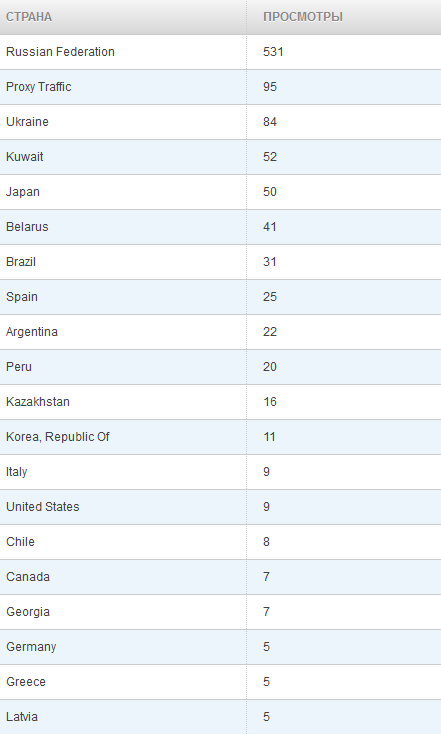Select the Japan row
Viewport: 441px width, 735px height.
click(220, 192)
